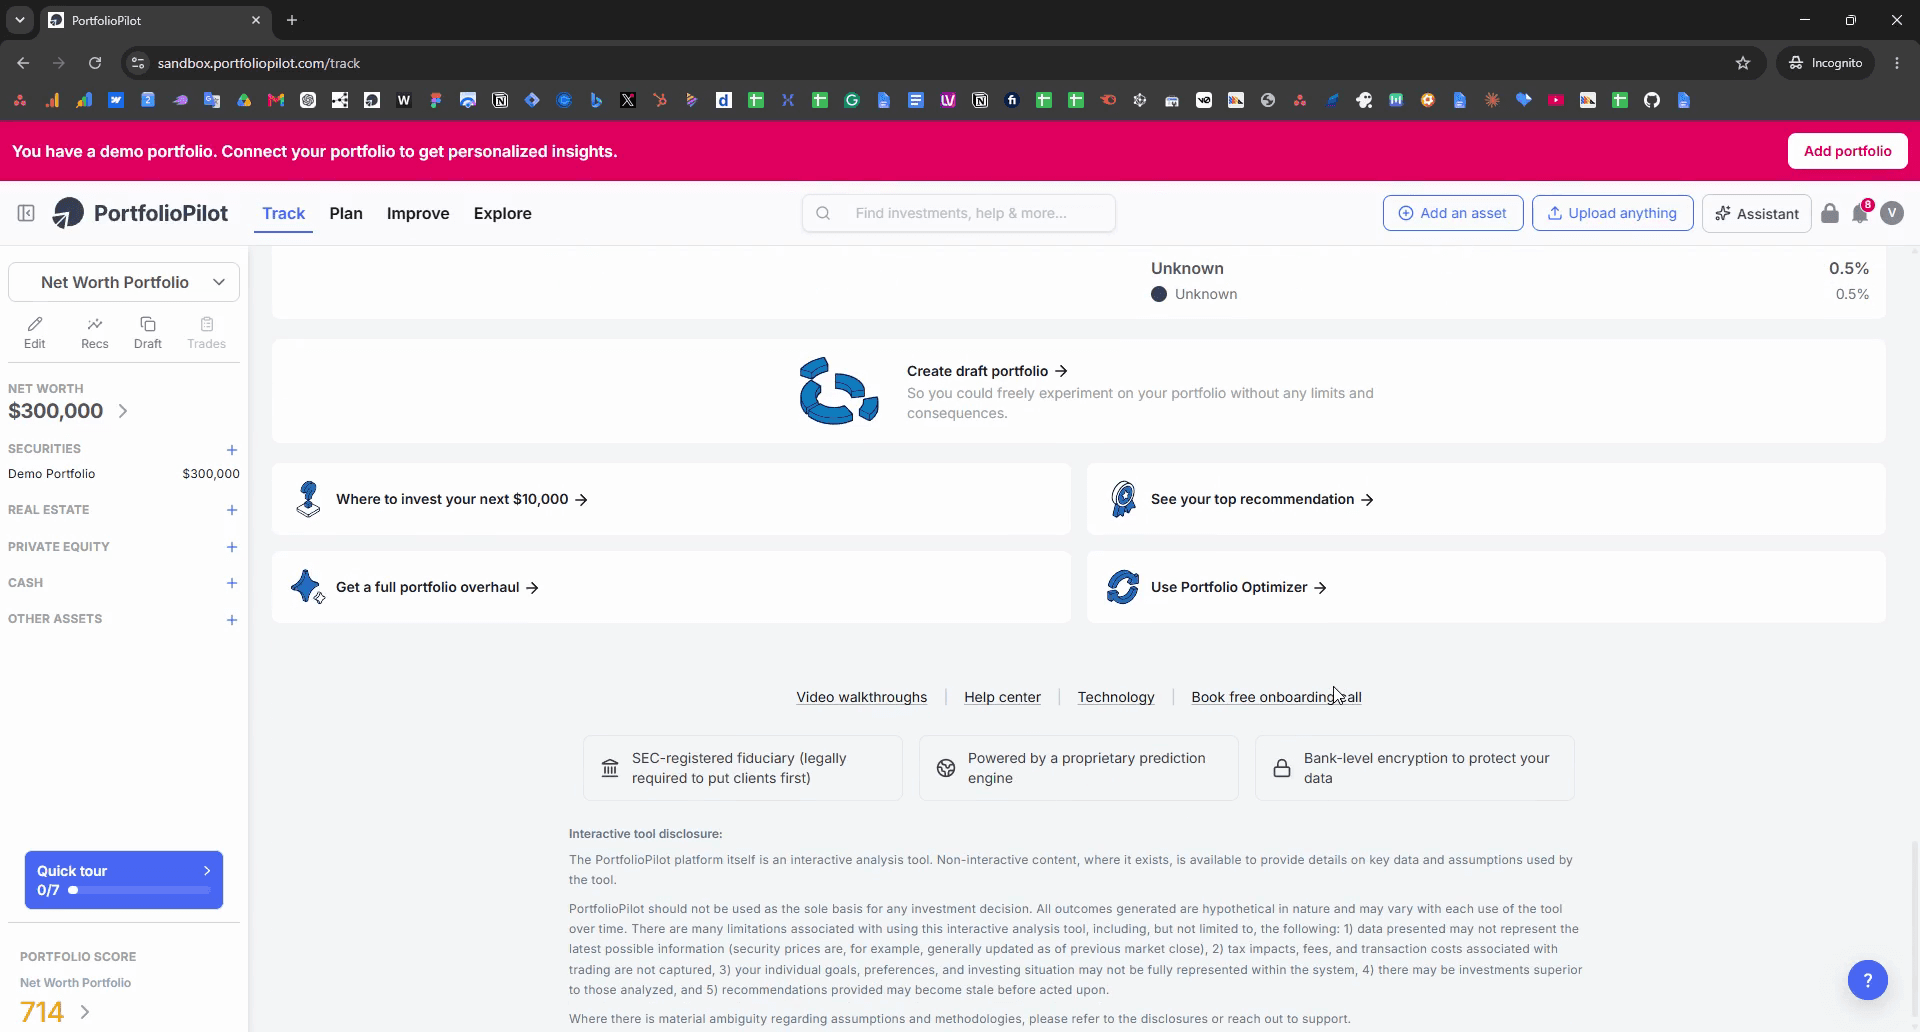Expand Portfolio Score 714 details
This screenshot has height=1032, width=1920.
85,1012
